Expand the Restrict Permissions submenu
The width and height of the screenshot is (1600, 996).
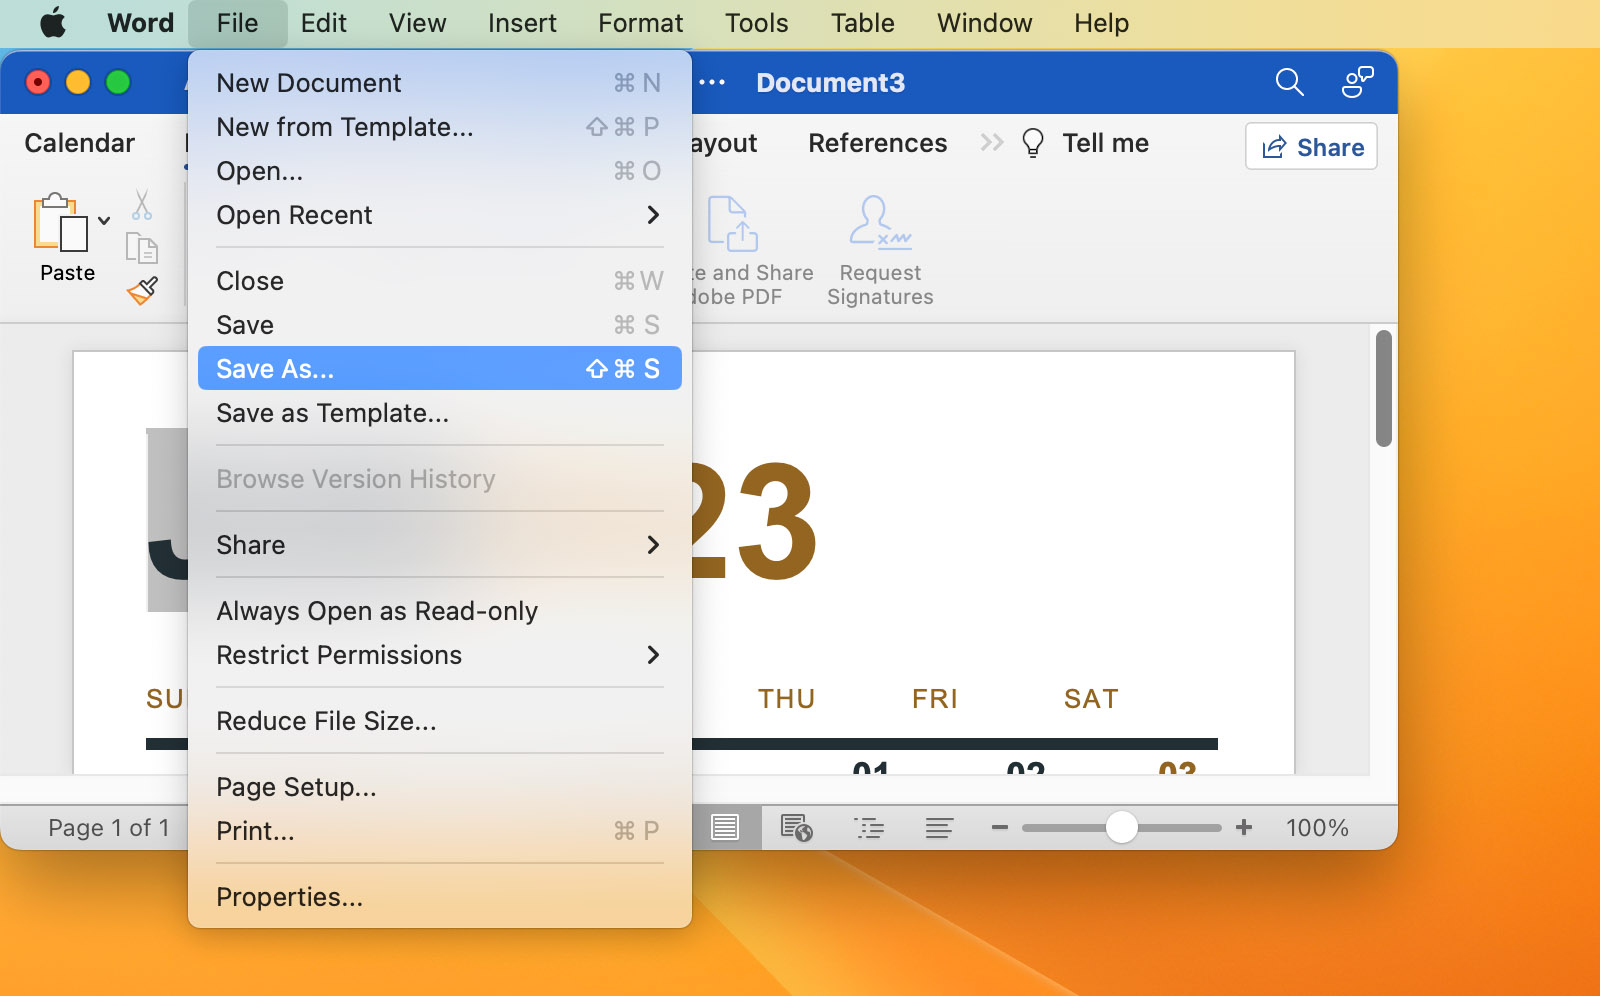coord(653,655)
